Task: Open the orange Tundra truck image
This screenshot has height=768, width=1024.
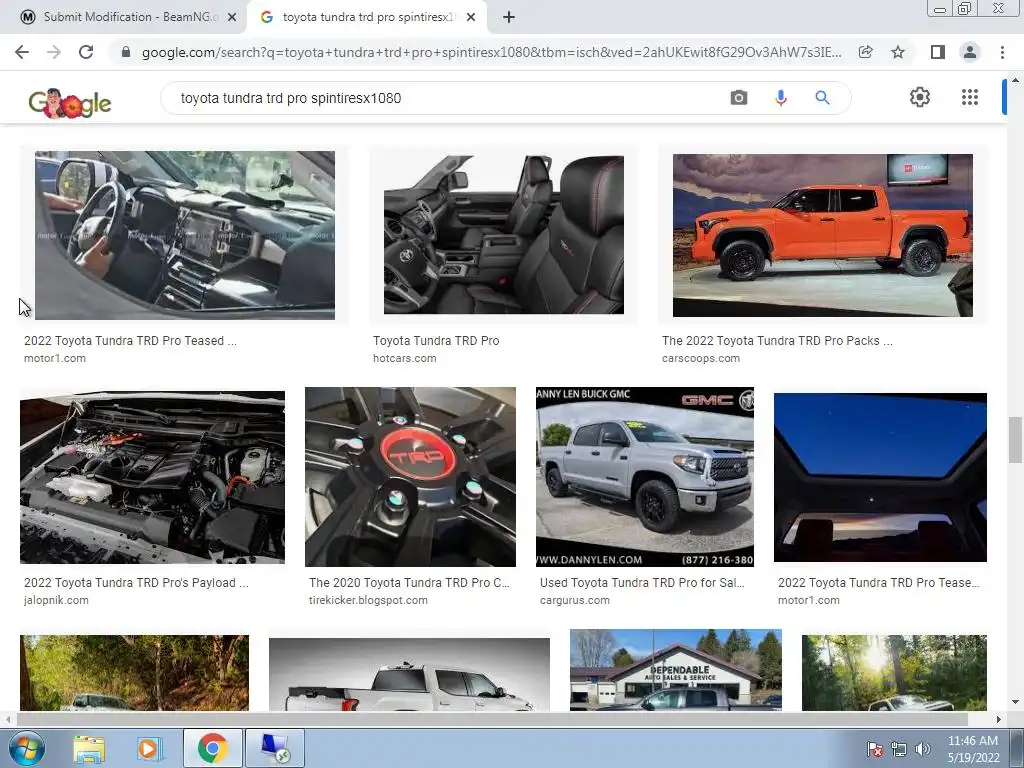Action: [x=823, y=235]
